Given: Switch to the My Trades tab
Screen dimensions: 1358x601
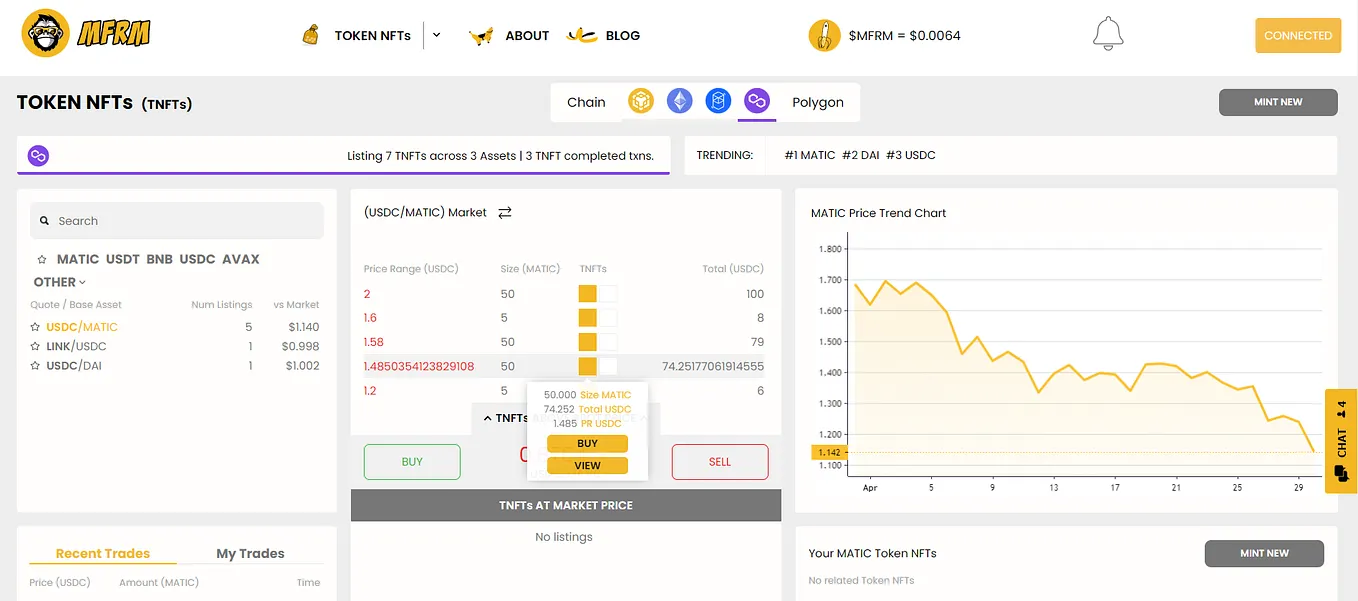Looking at the screenshot, I should [250, 553].
